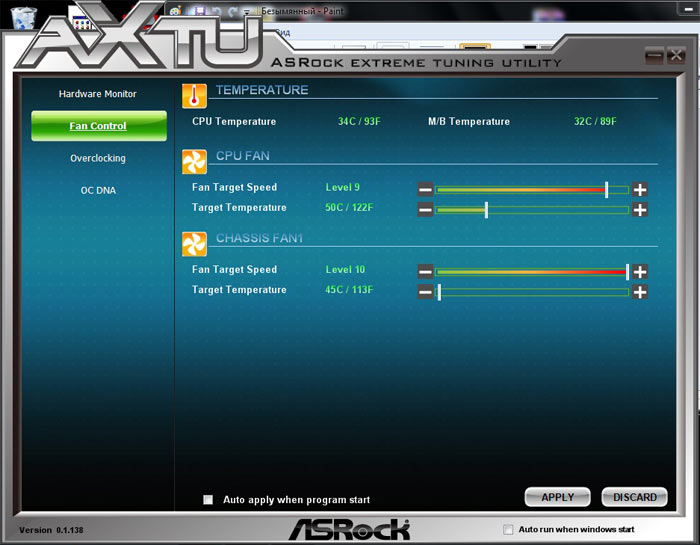Screen dimensions: 700x545
Task: Increase Chassis Fan1 target speed with plus
Action: click(640, 271)
